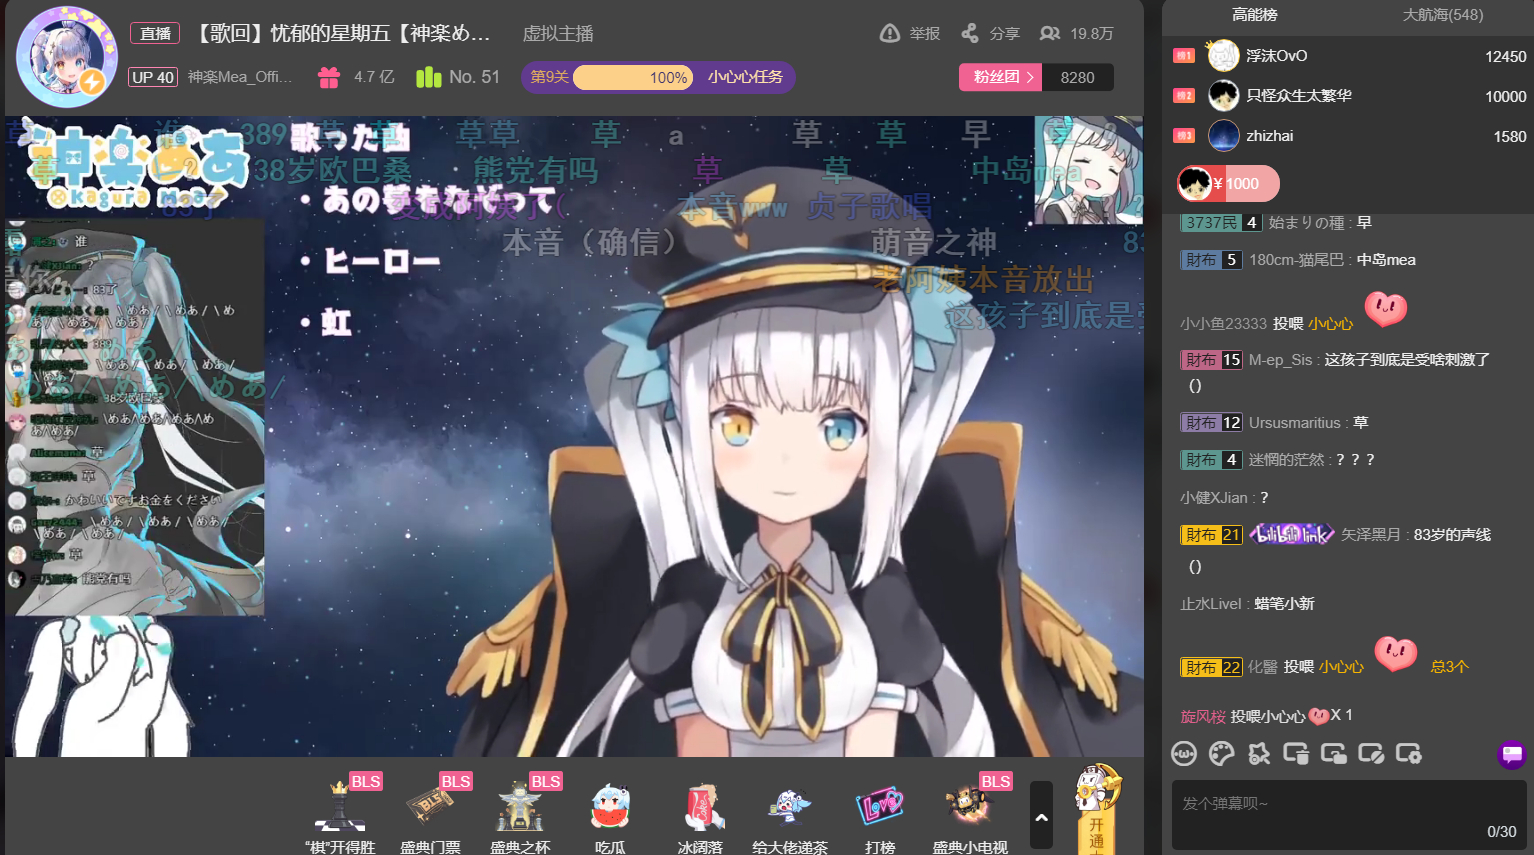Click username 矢泽黑月 in chat
Viewport: 1534px width, 855px height.
coord(1370,535)
